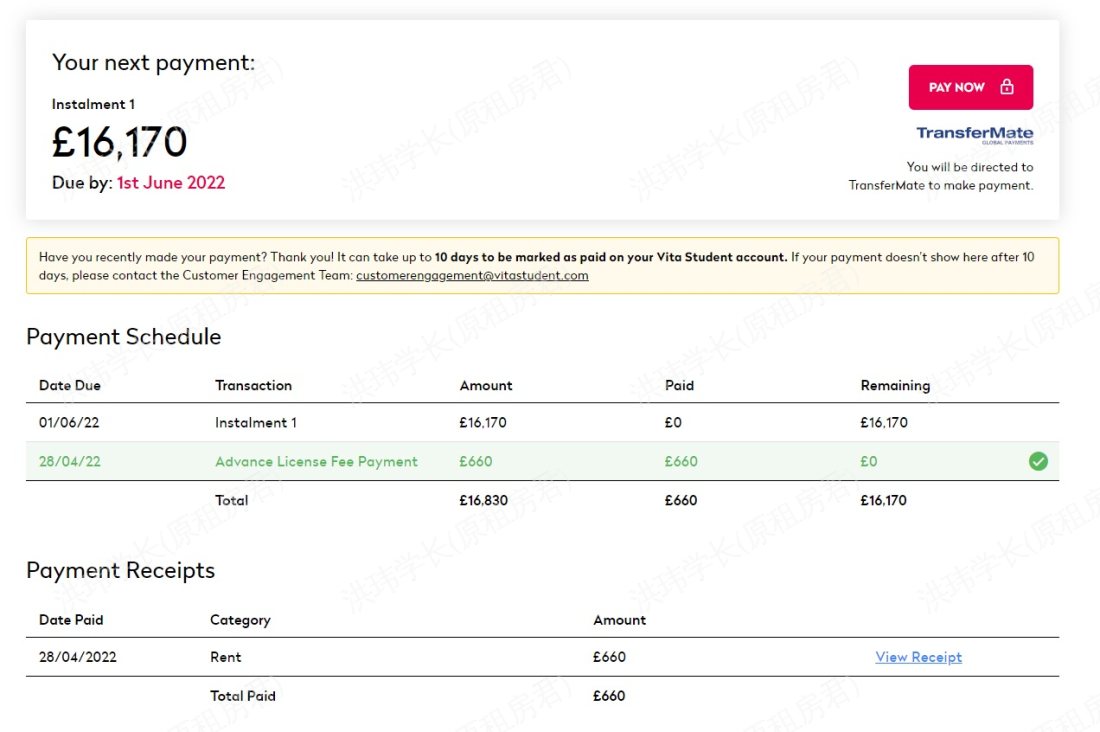Screen dimensions: 1100x732
Task: Click the £16,830 total amount
Action: point(483,500)
